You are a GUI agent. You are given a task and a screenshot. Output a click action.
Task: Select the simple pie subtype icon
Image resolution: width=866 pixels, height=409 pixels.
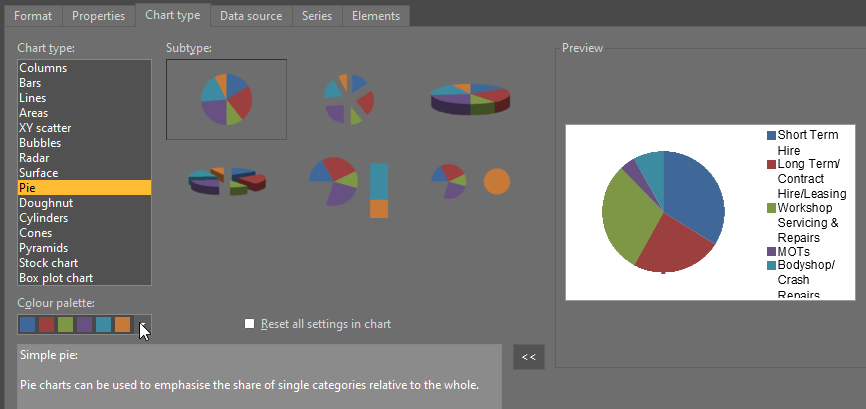[x=226, y=98]
